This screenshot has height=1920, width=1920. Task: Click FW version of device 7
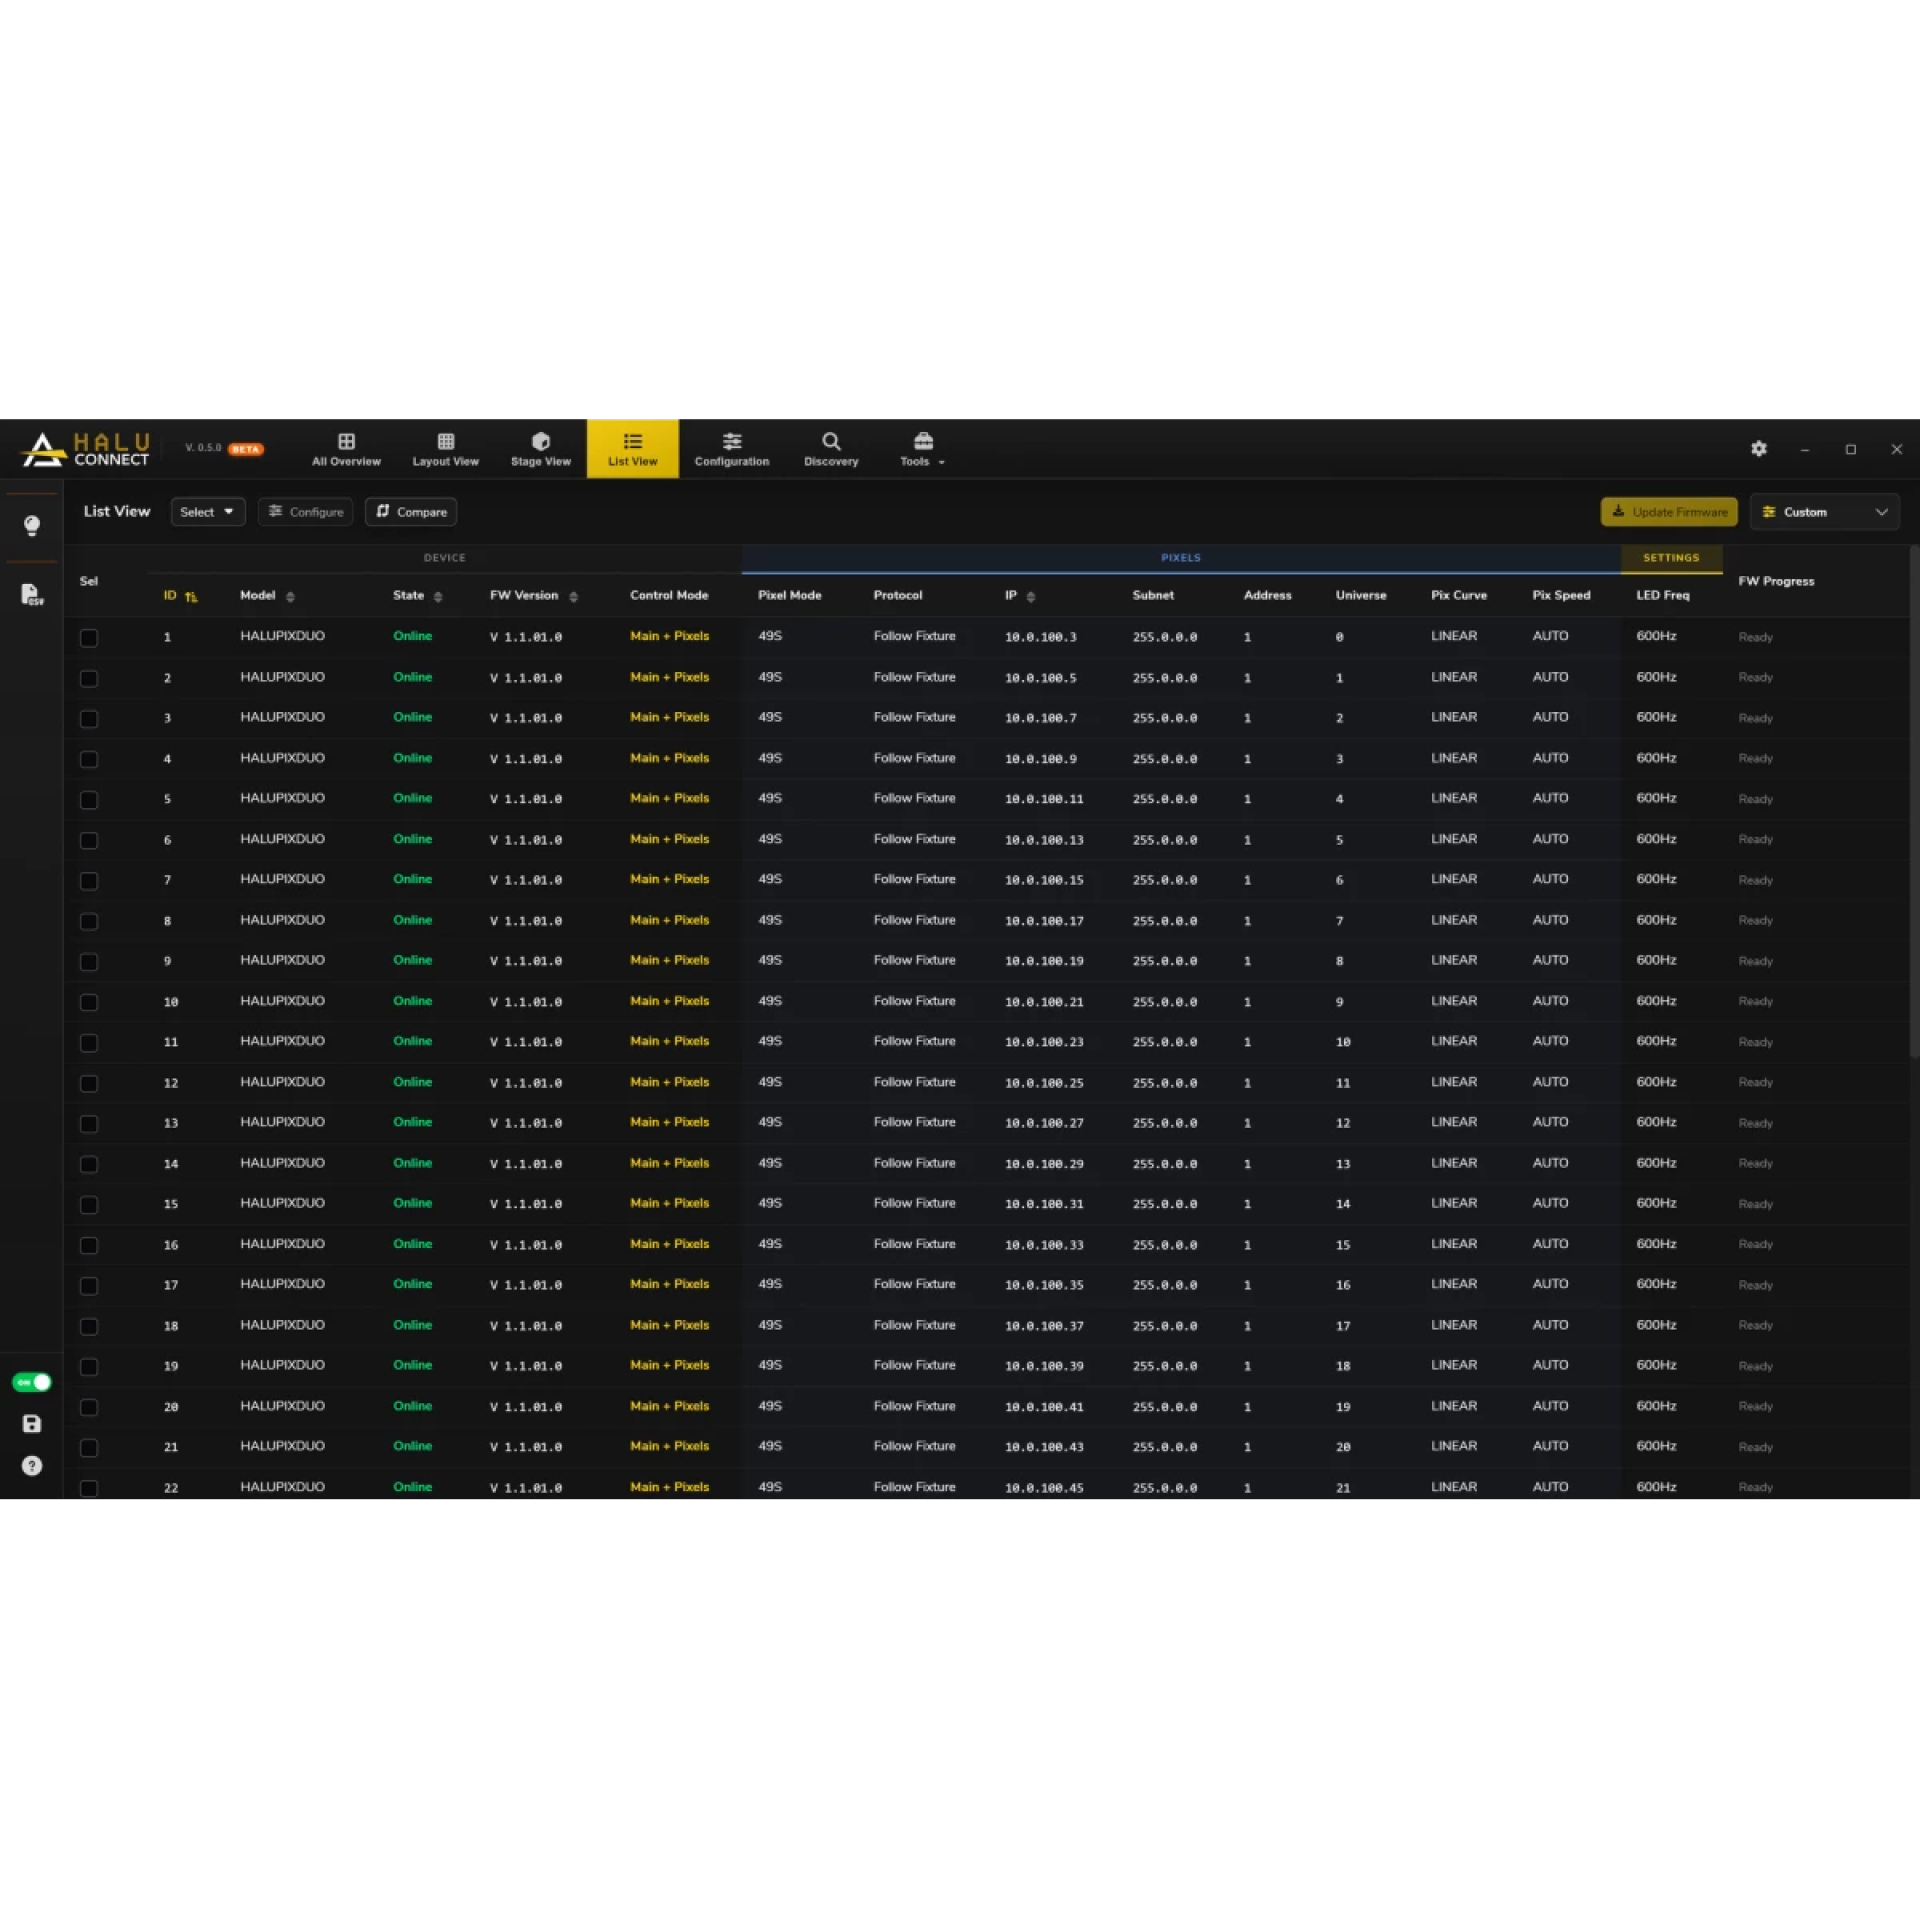526,880
